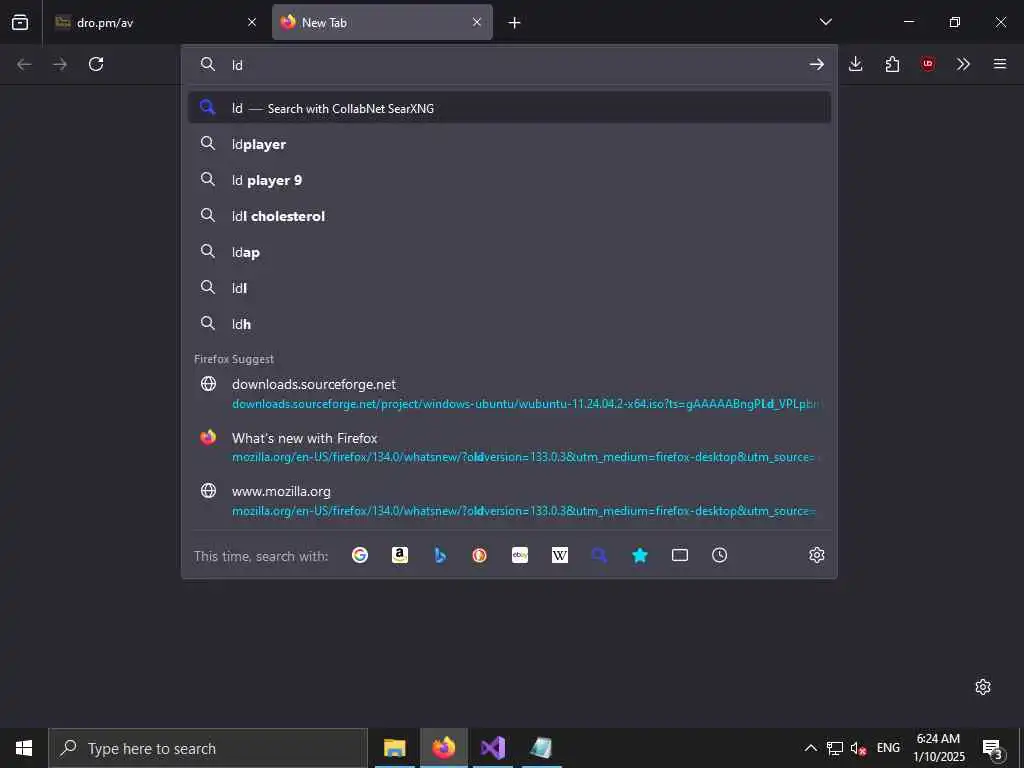The height and width of the screenshot is (768, 1024).
Task: Search this time with Google
Action: coord(360,555)
